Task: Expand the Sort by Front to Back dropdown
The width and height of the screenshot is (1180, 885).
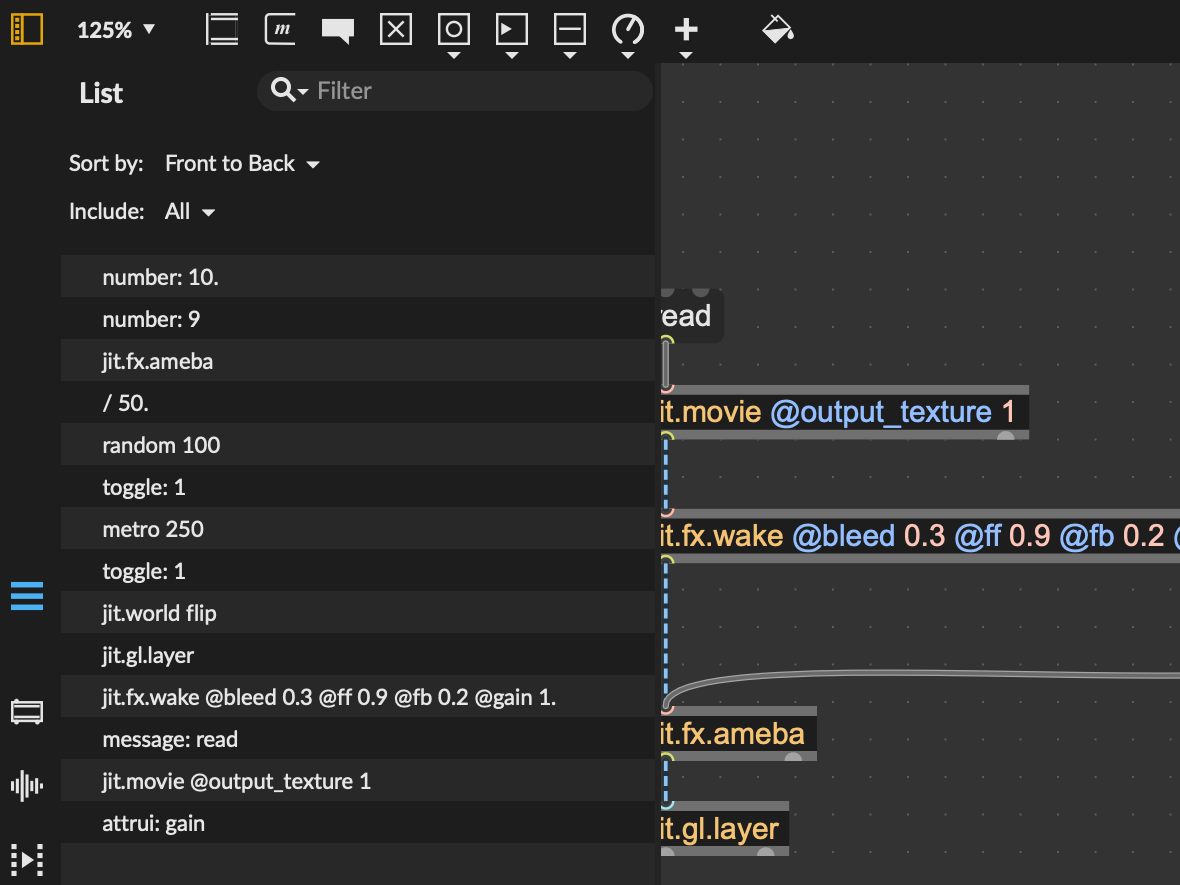Action: pyautogui.click(x=242, y=163)
